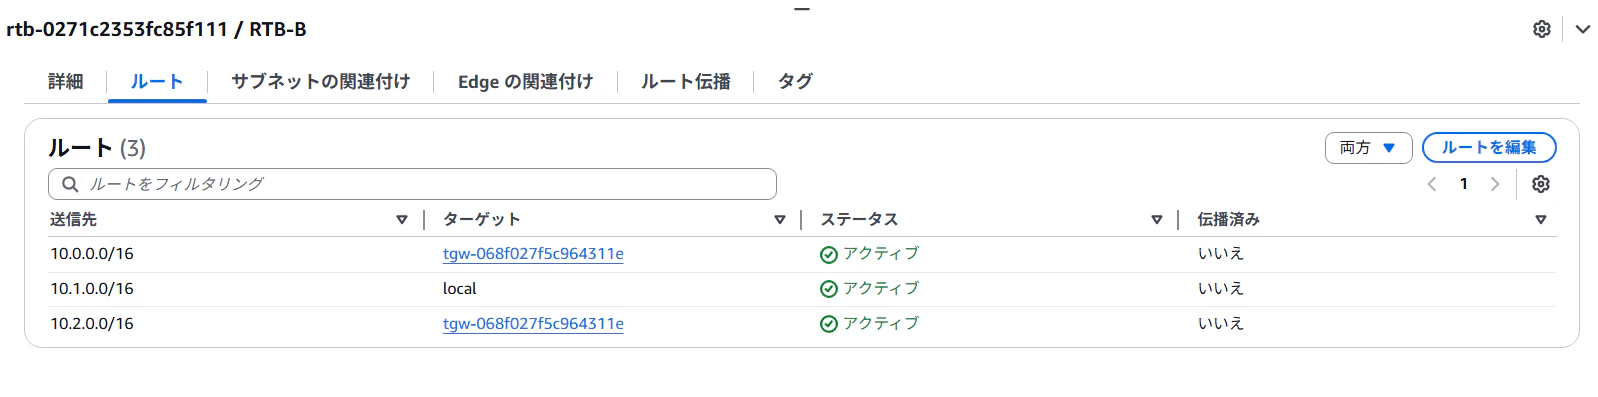Click the search magnifier icon in filter
This screenshot has height=397, width=1598.
[x=70, y=184]
